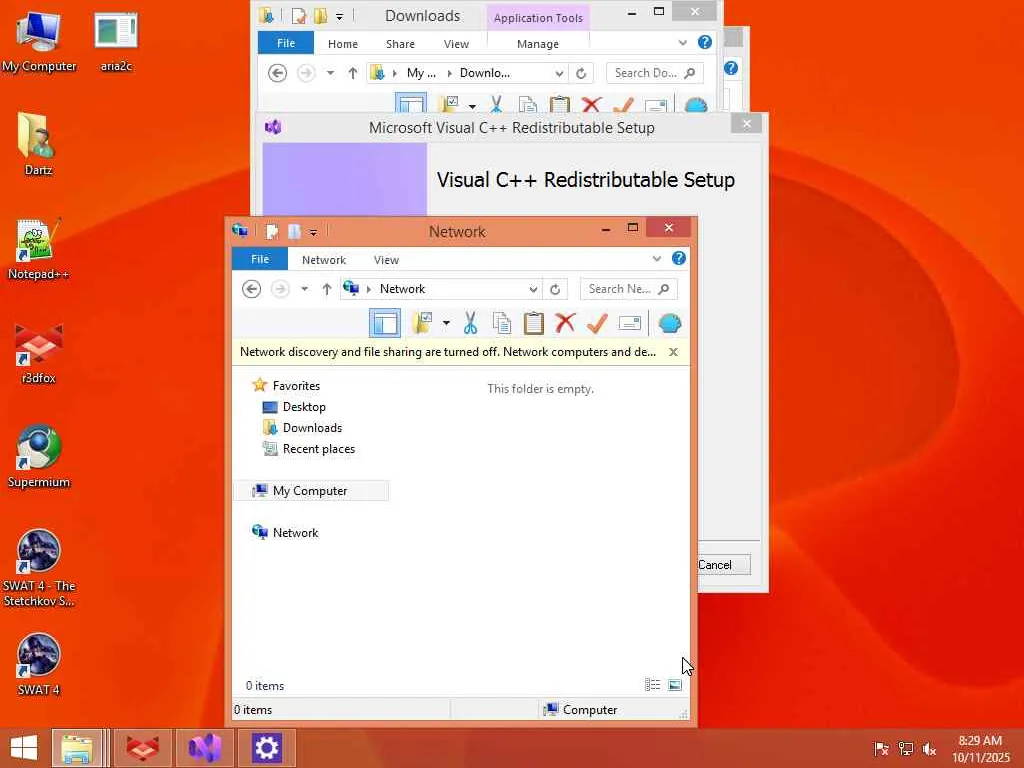Go up one level in the Network window
1024x768 pixels.
pos(327,289)
